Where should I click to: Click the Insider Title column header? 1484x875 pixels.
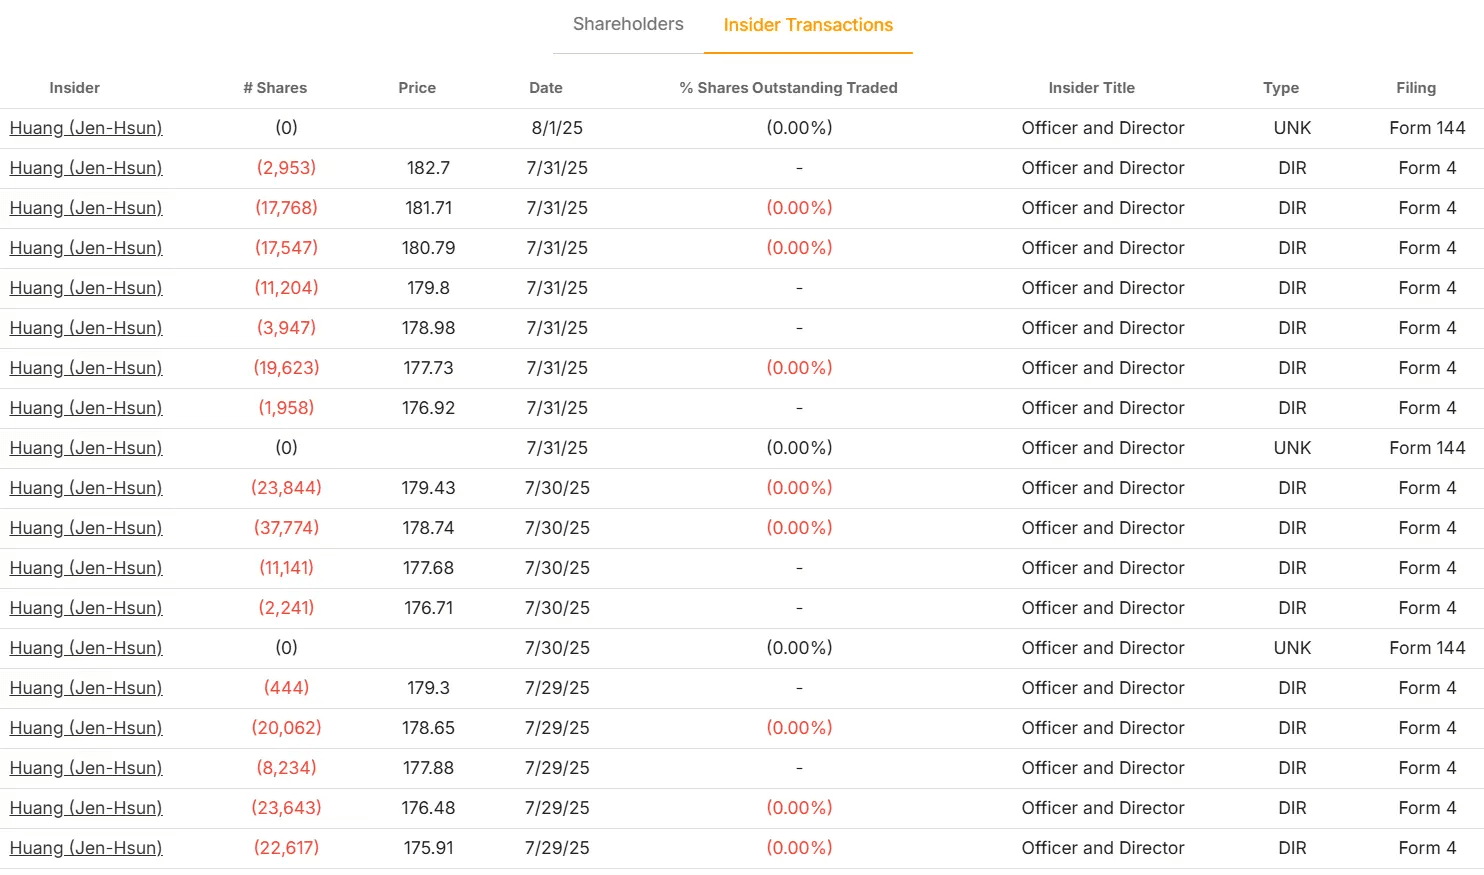tap(1091, 88)
